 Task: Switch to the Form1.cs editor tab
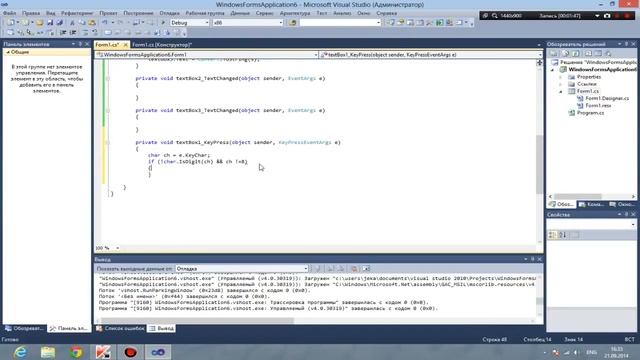107,44
